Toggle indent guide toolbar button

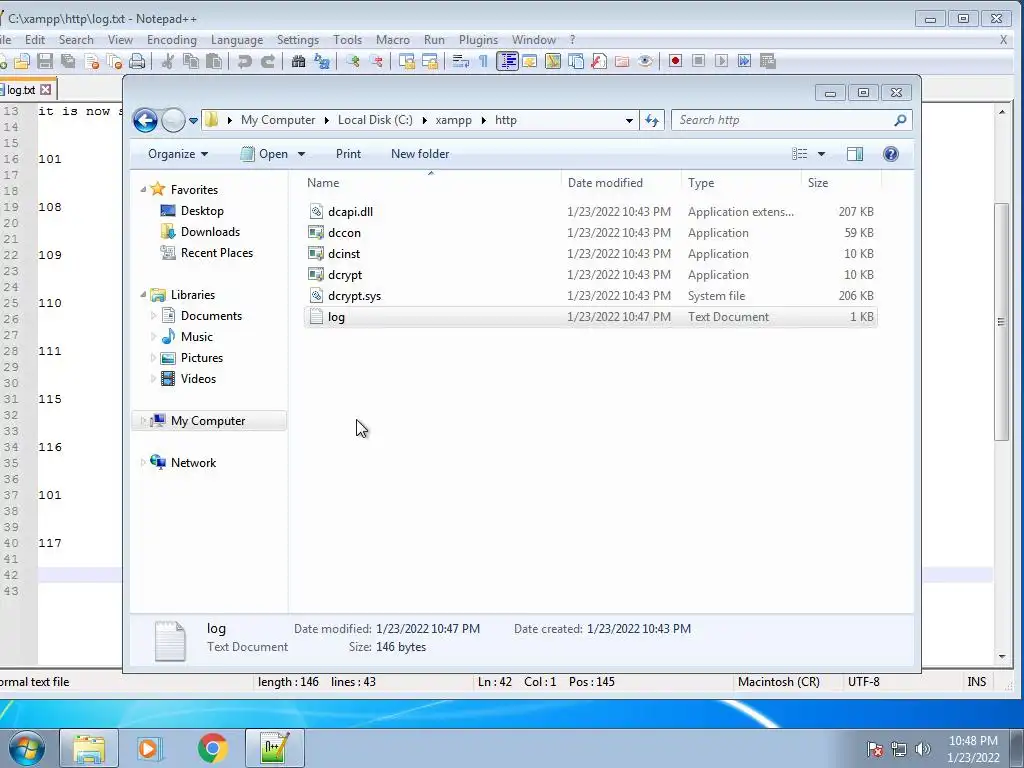[507, 61]
